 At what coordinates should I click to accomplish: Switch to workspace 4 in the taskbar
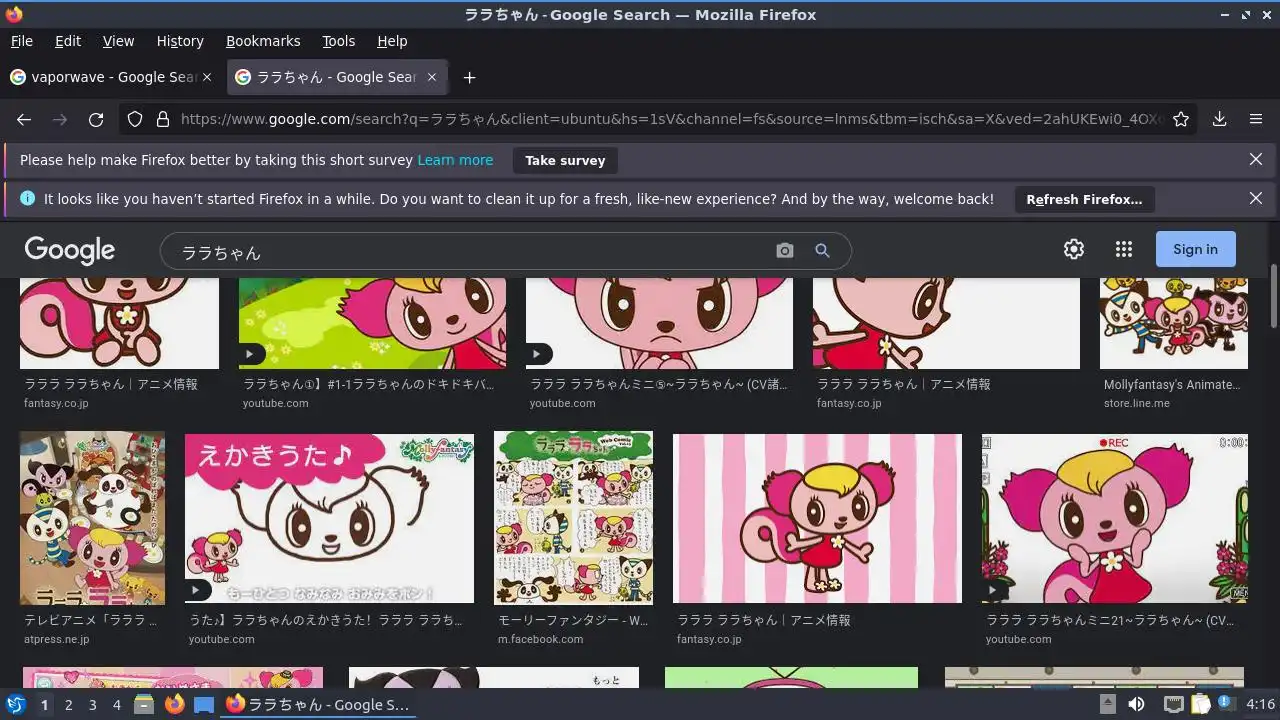(x=116, y=704)
